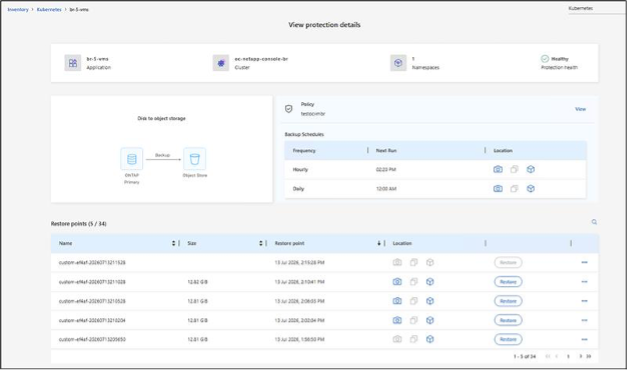Screen dimensions: 628x370
Task: Open the more actions menu for the 2:02:04 PM row
Action: click(584, 320)
